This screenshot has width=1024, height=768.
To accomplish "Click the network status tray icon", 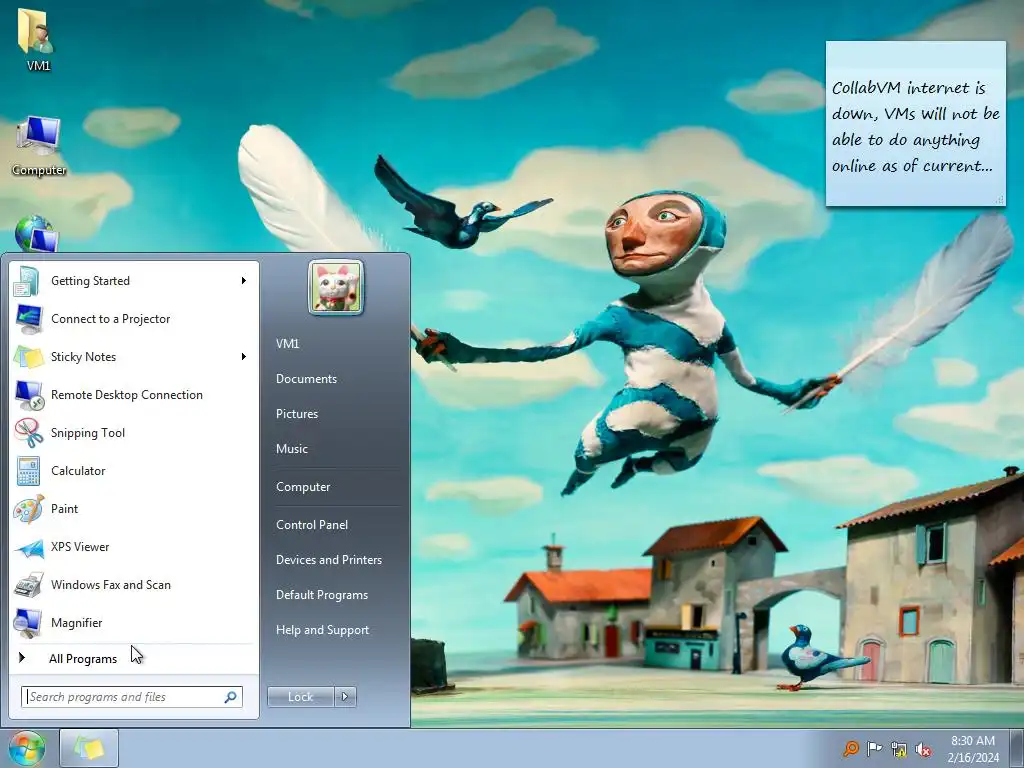I will tap(899, 749).
